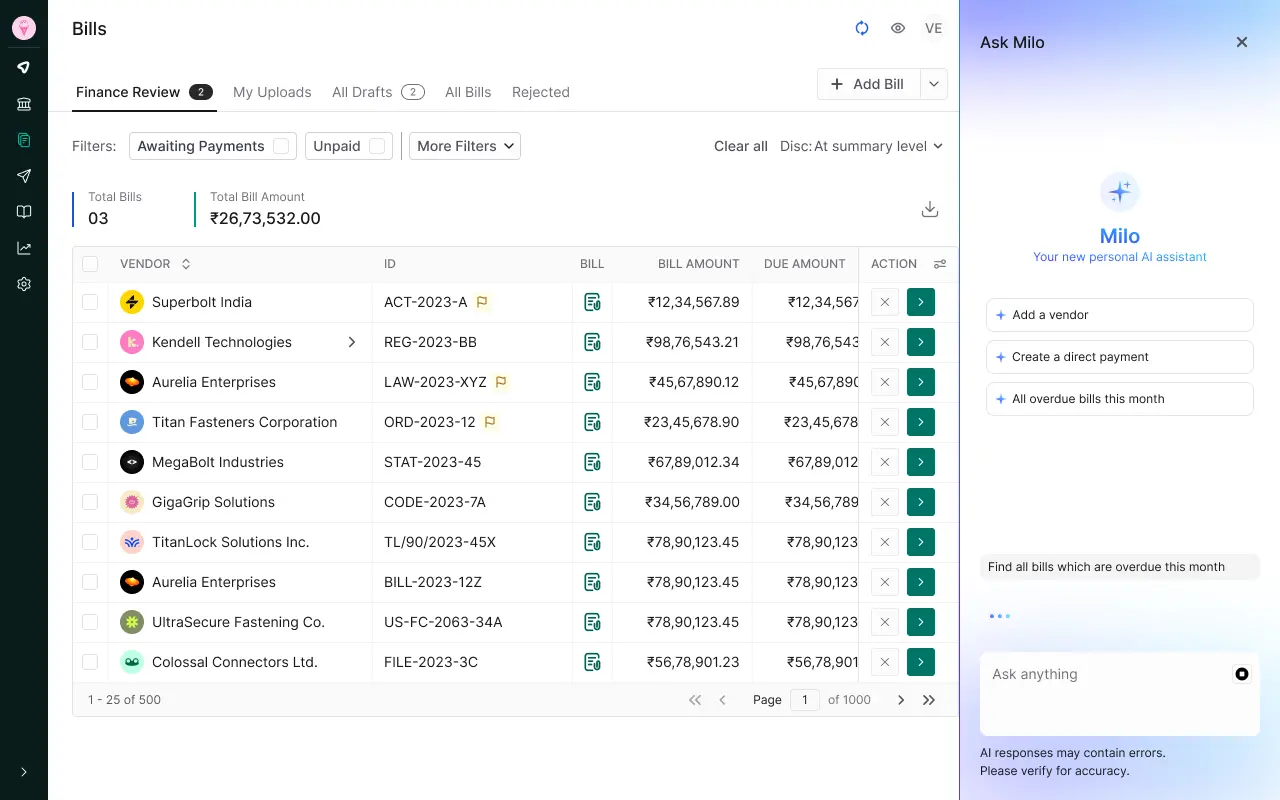Click the download bills icon
Viewport: 1280px width, 800px height.
click(x=929, y=209)
